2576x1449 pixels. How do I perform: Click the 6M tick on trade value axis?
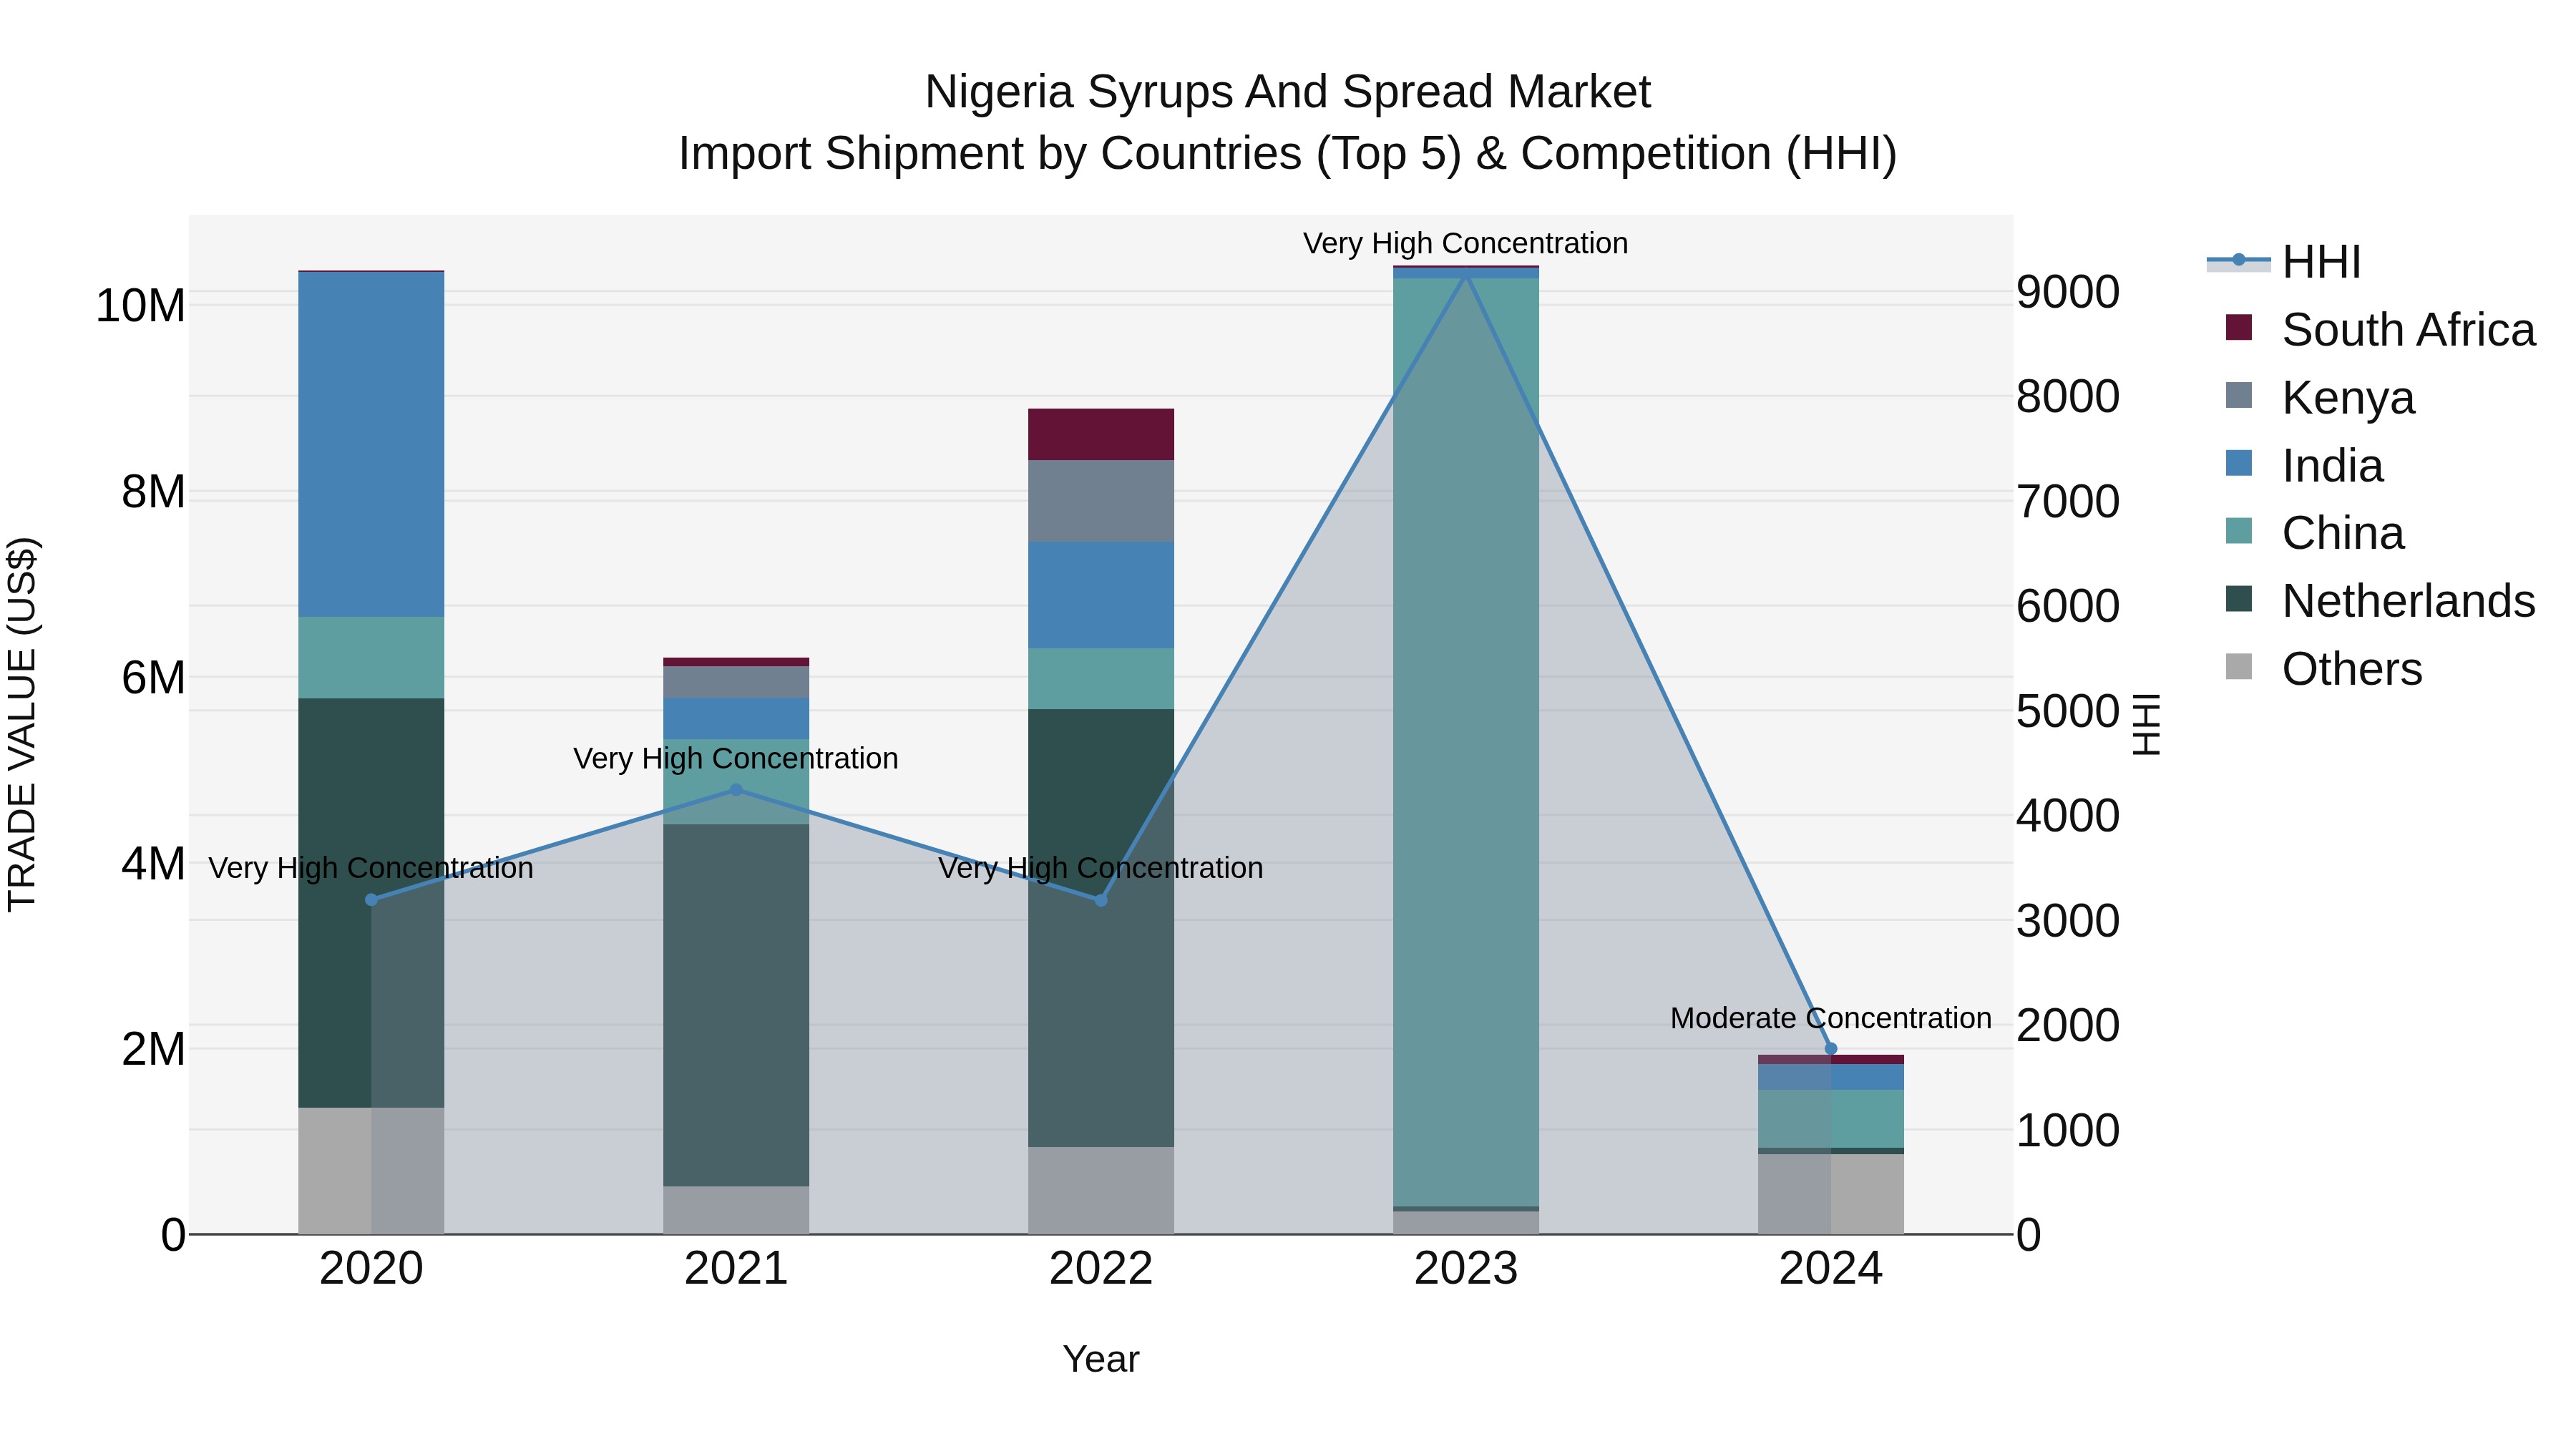click(153, 678)
